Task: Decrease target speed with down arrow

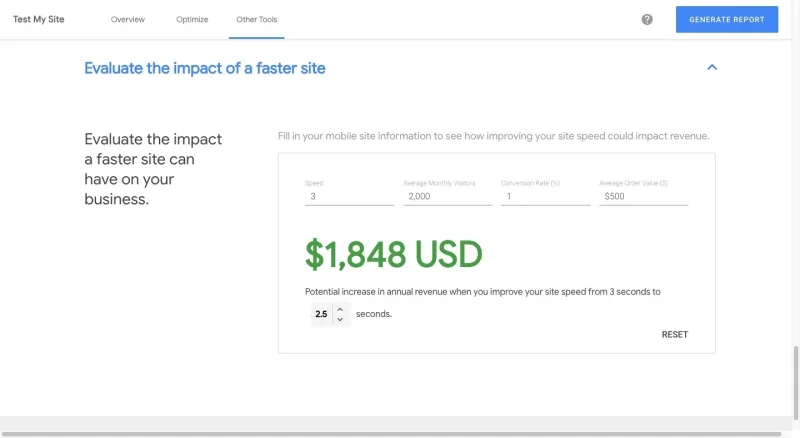Action: coord(340,320)
